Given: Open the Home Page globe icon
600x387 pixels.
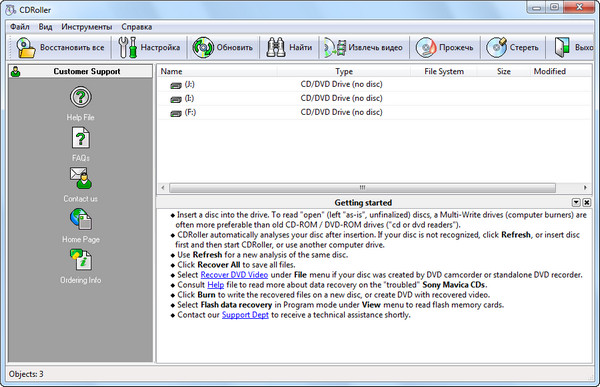Looking at the screenshot, I should pyautogui.click(x=80, y=219).
